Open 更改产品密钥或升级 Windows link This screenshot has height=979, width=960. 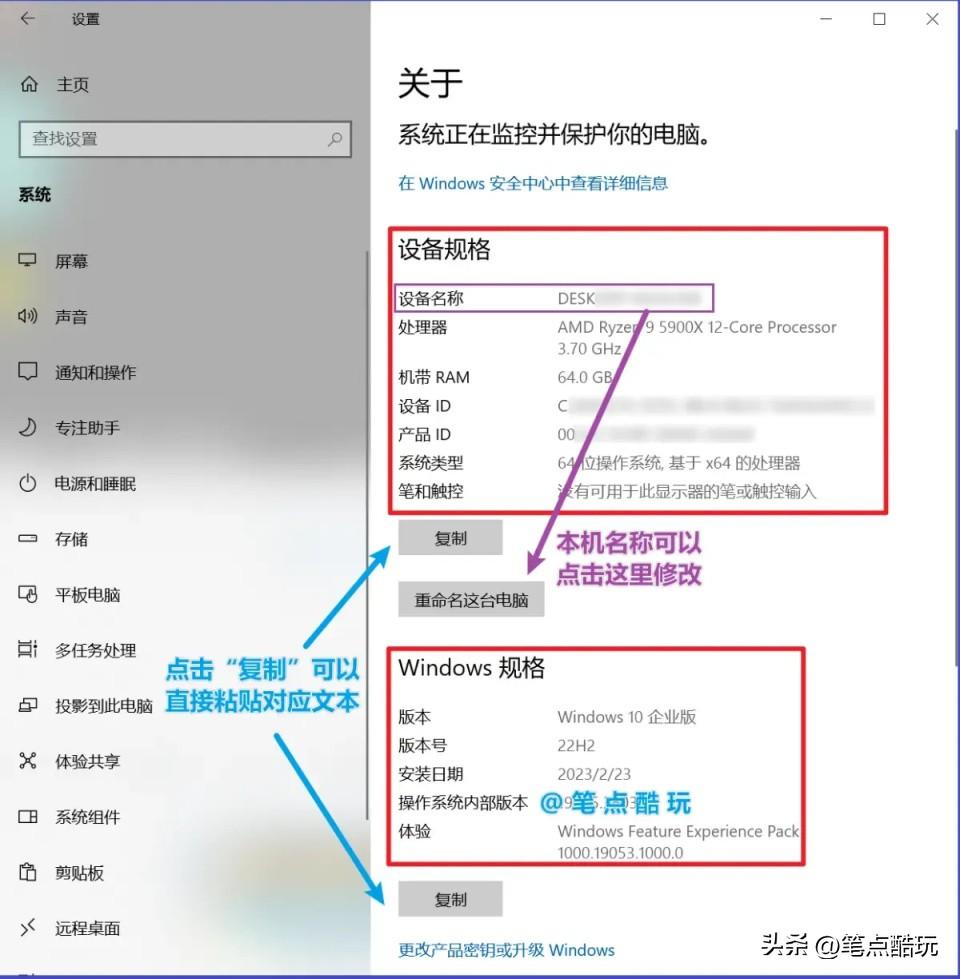pos(506,950)
